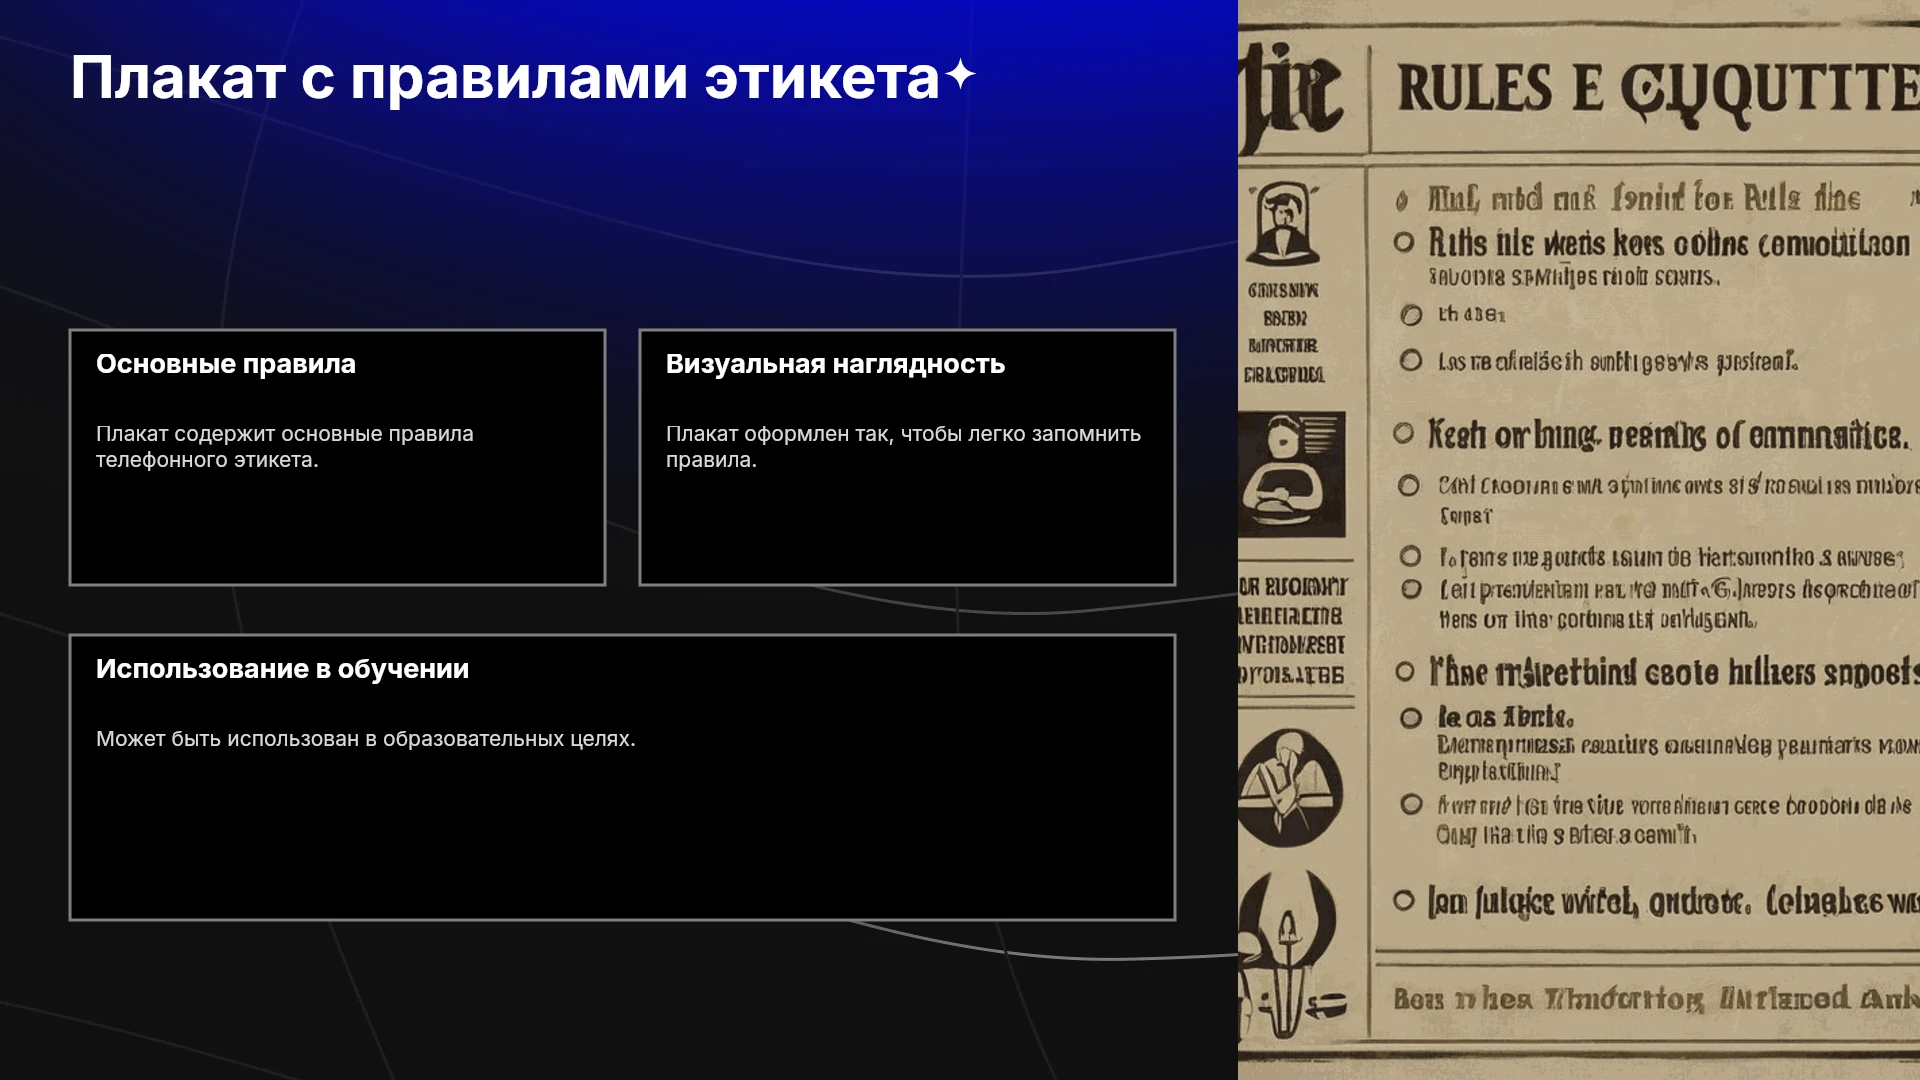This screenshot has width=1920, height=1080.
Task: Click the text 'Плакат содержит основные правила телефонного этикета'
Action: click(285, 447)
